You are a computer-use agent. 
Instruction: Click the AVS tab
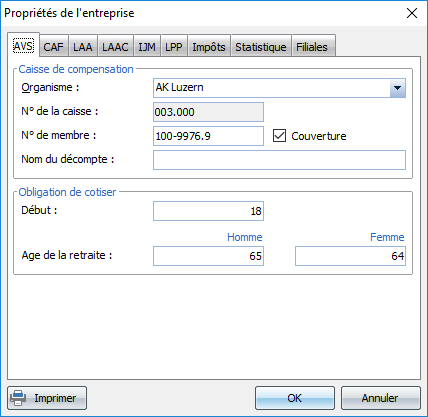coord(23,45)
